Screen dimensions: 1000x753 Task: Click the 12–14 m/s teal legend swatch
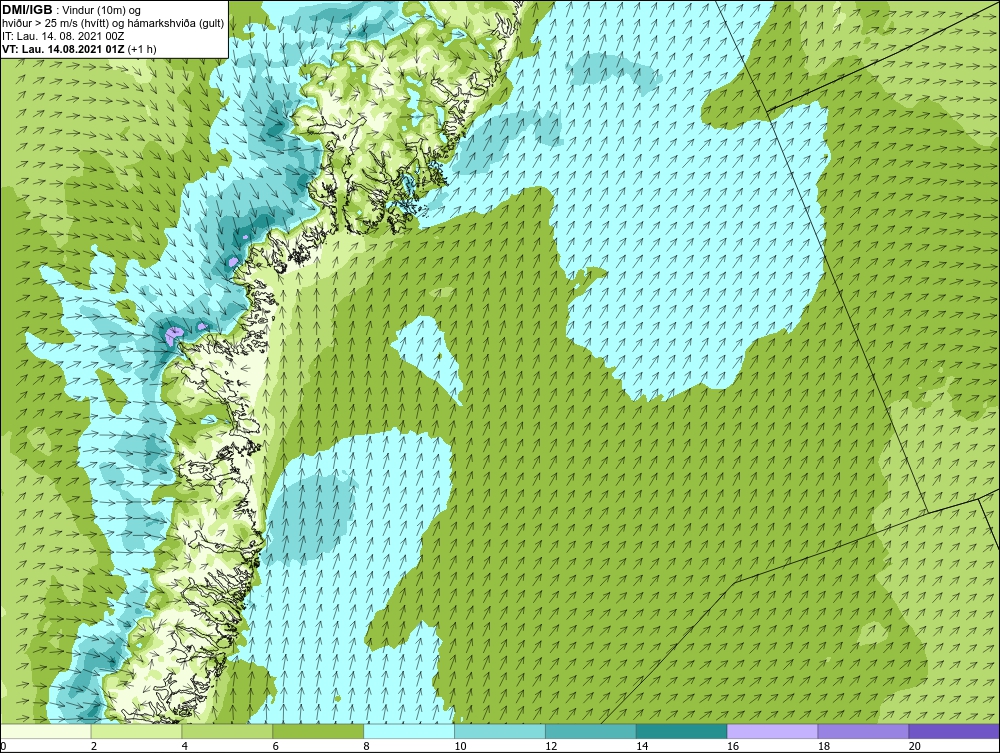point(591,731)
